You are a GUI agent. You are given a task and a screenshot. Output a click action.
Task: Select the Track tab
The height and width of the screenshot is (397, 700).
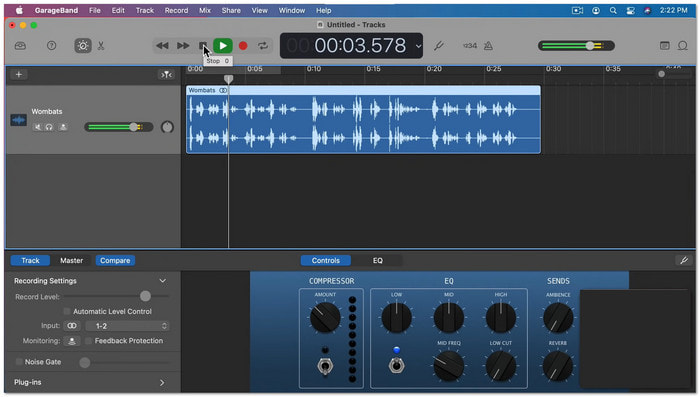coord(30,260)
